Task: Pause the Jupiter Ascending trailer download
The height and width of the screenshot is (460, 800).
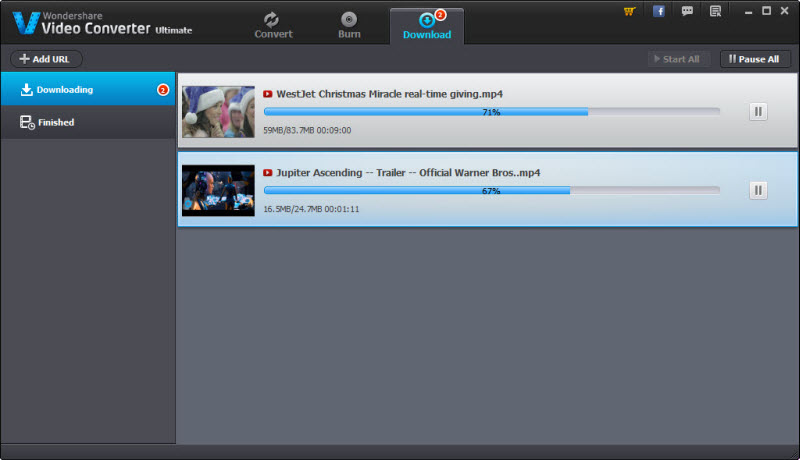Action: click(x=758, y=191)
